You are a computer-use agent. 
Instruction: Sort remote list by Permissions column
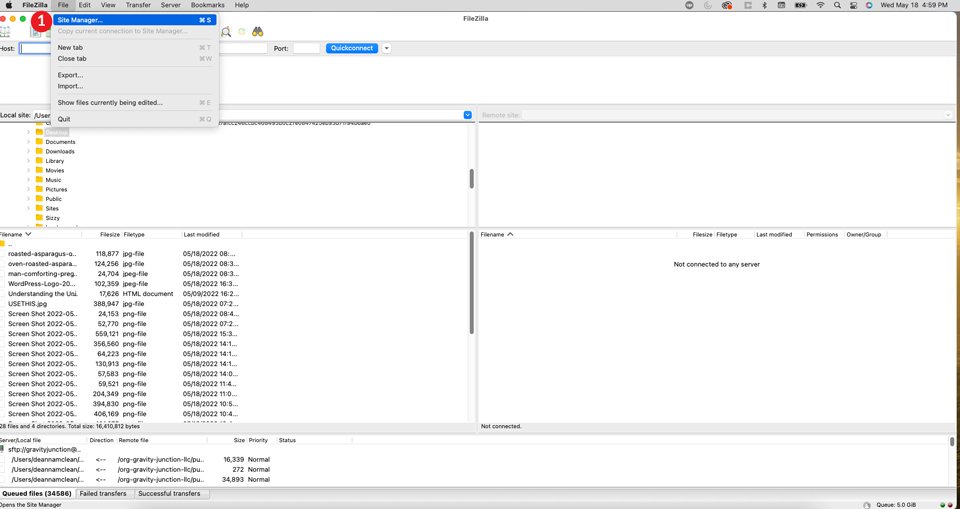822,235
